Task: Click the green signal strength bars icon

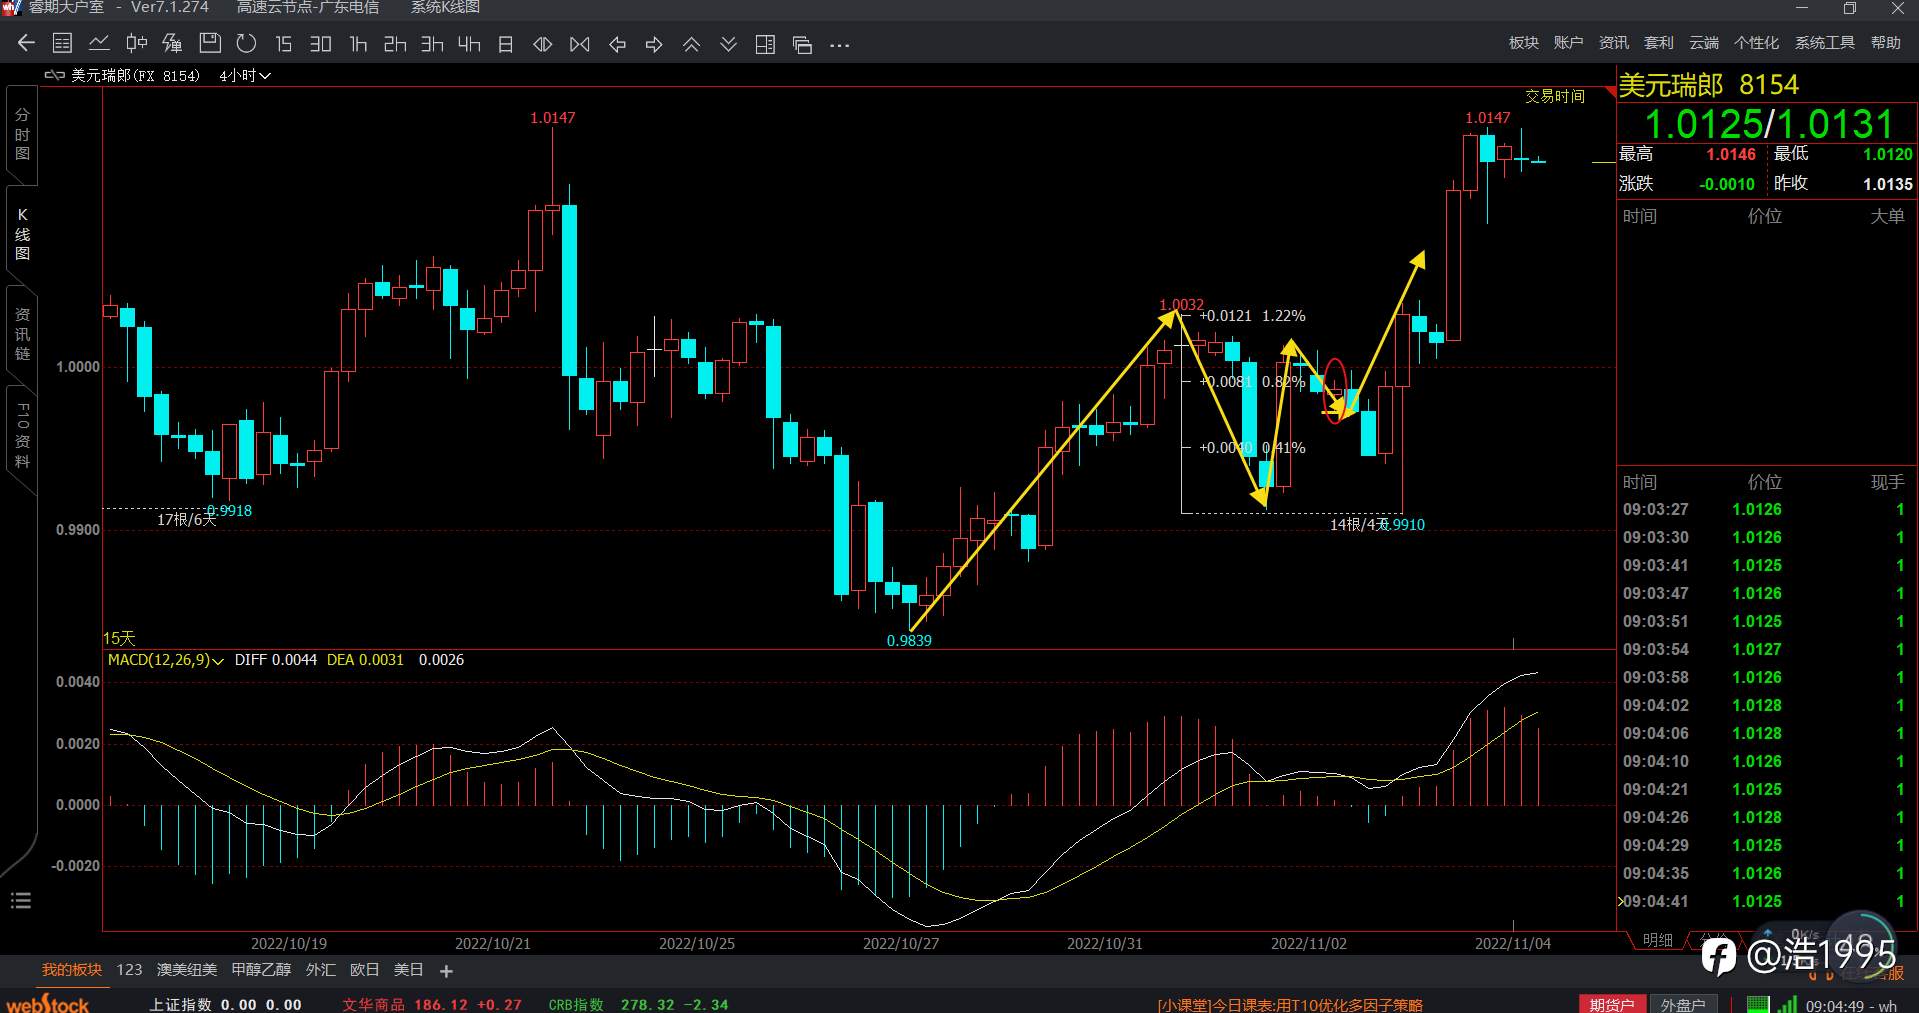Action: click(1787, 1004)
